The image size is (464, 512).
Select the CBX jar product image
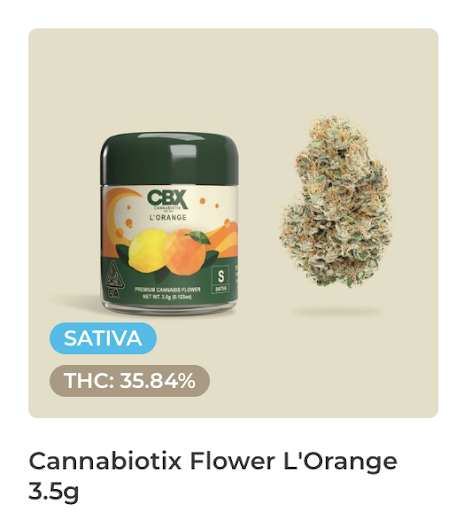170,223
